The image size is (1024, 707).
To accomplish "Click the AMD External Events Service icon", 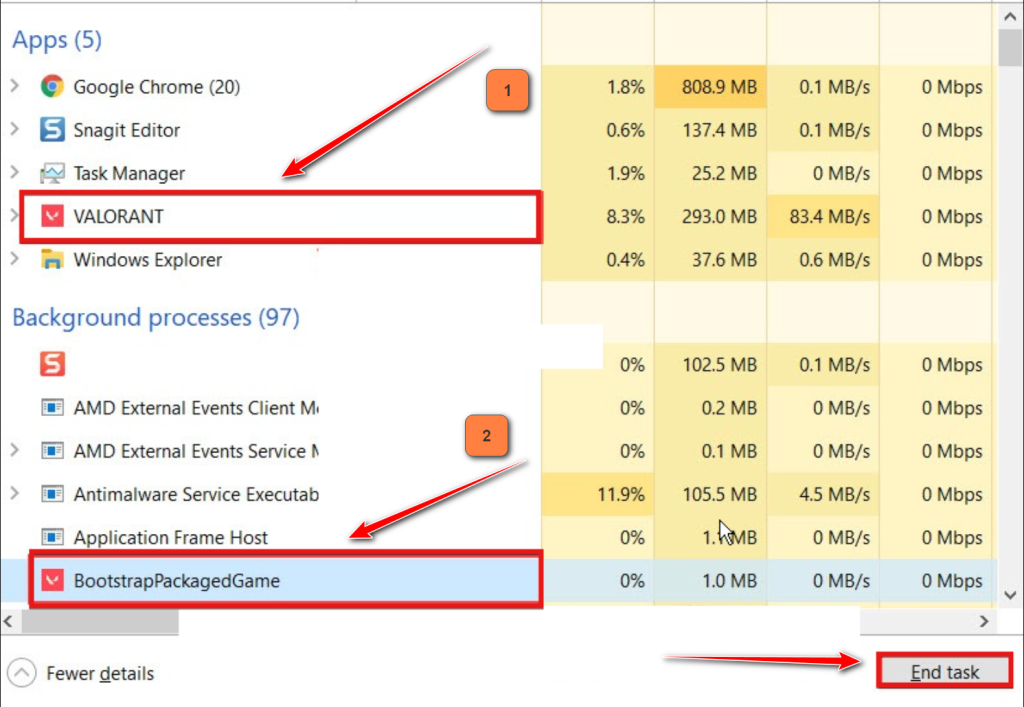I will (x=52, y=451).
